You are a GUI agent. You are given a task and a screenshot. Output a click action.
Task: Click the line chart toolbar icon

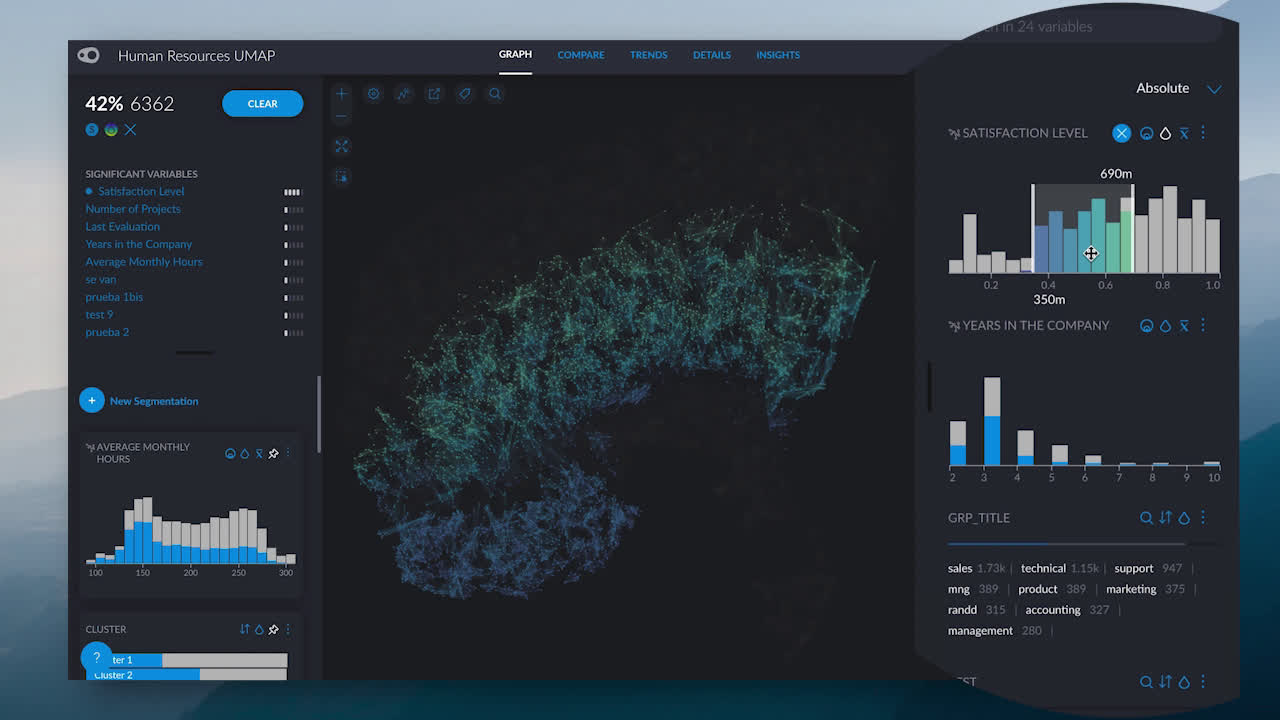[404, 94]
